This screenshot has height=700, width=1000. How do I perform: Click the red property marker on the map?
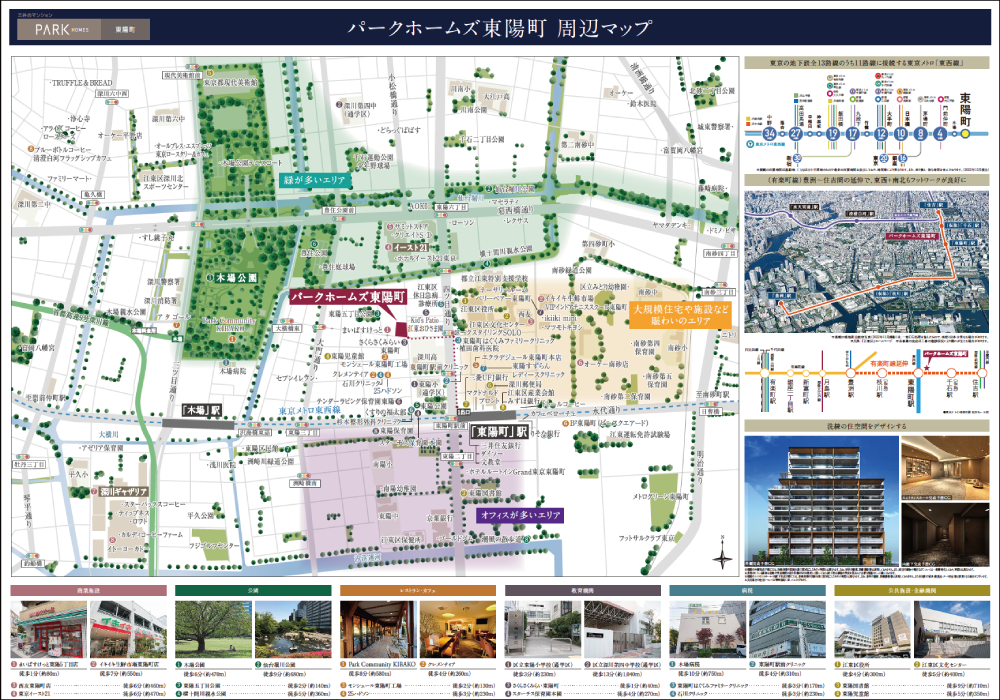coord(401,329)
